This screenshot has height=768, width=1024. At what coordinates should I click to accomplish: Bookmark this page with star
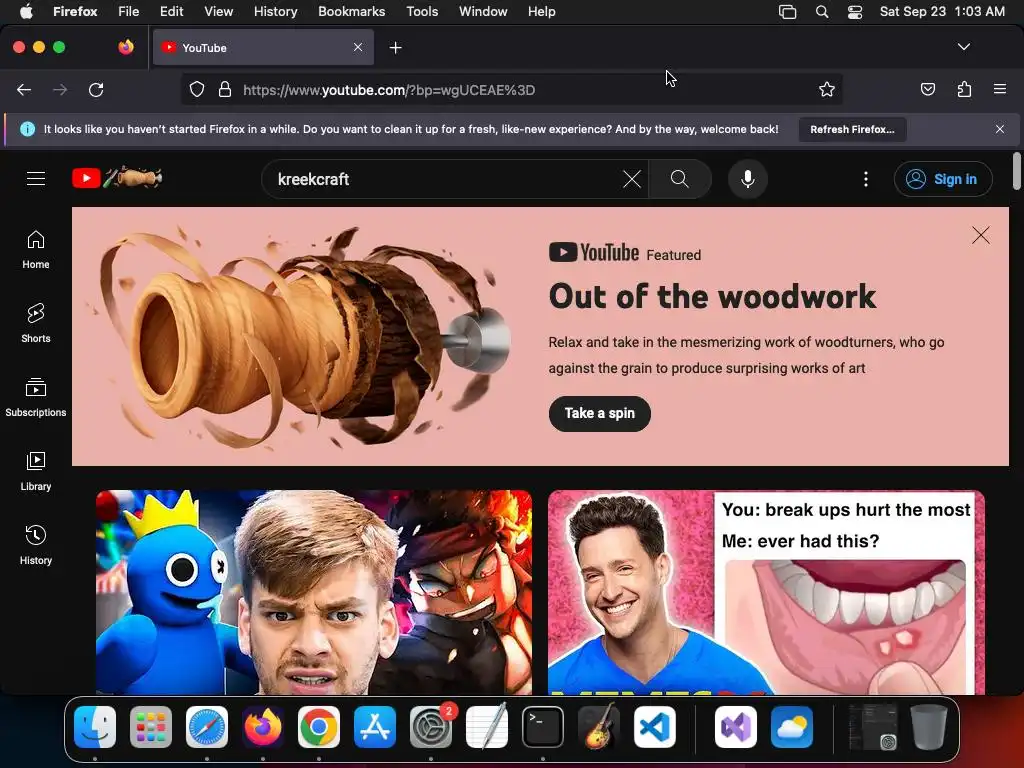(827, 89)
